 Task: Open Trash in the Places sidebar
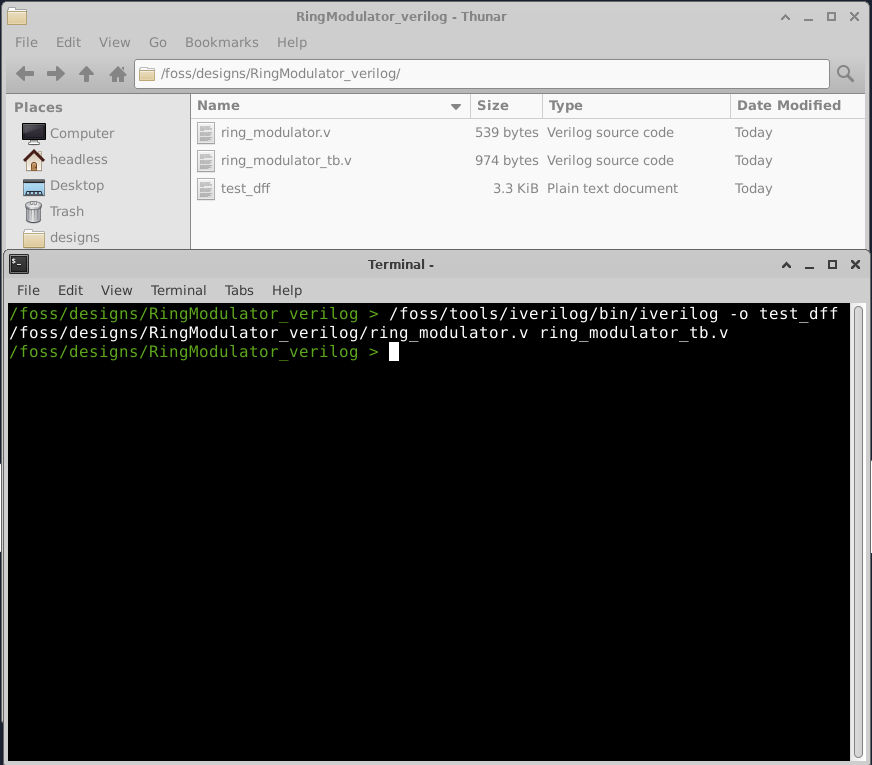[x=66, y=211]
